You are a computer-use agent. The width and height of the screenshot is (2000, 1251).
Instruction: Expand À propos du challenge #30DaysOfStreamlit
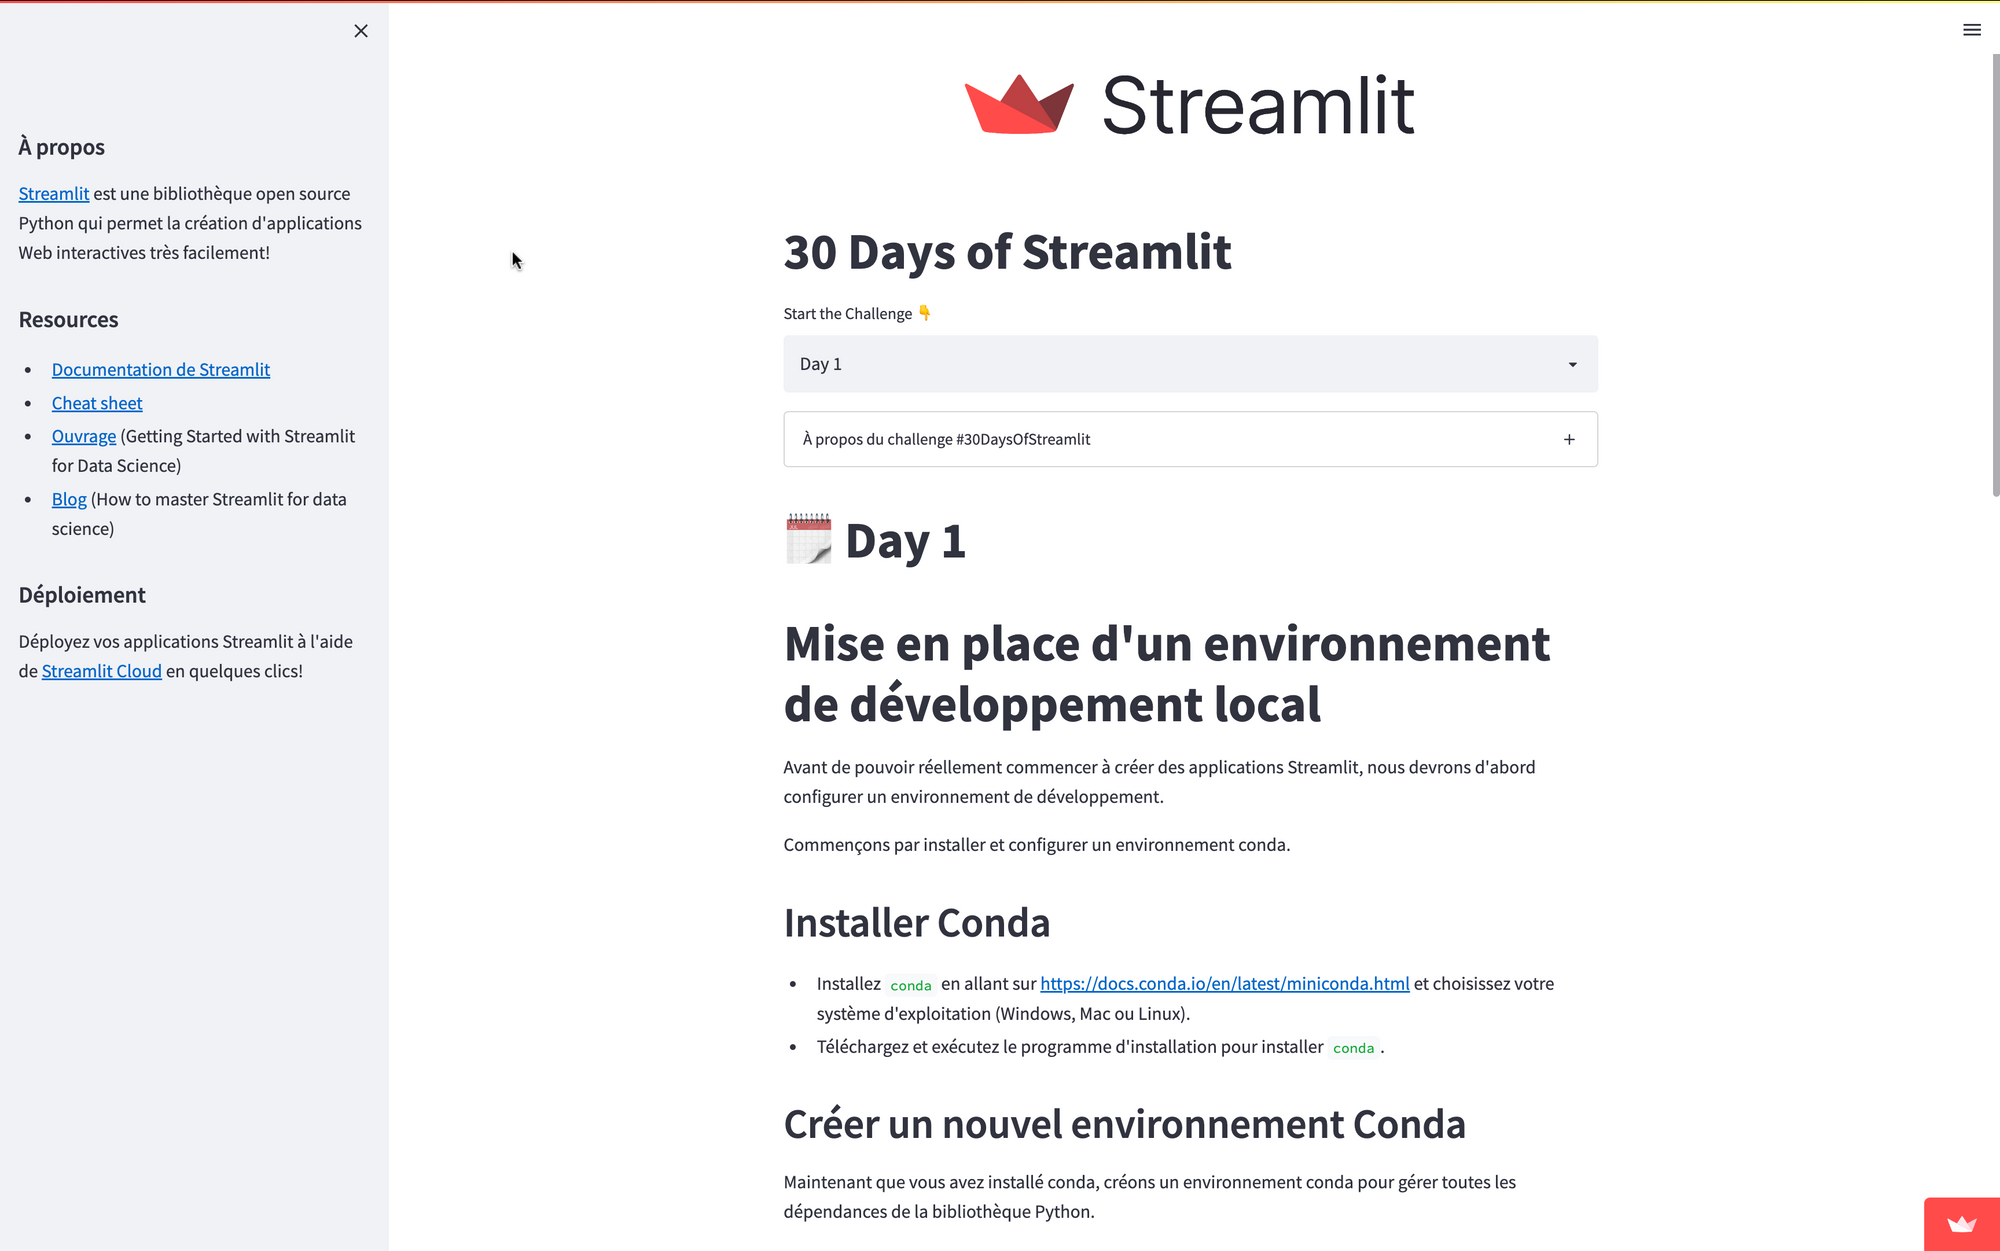pyautogui.click(x=946, y=439)
